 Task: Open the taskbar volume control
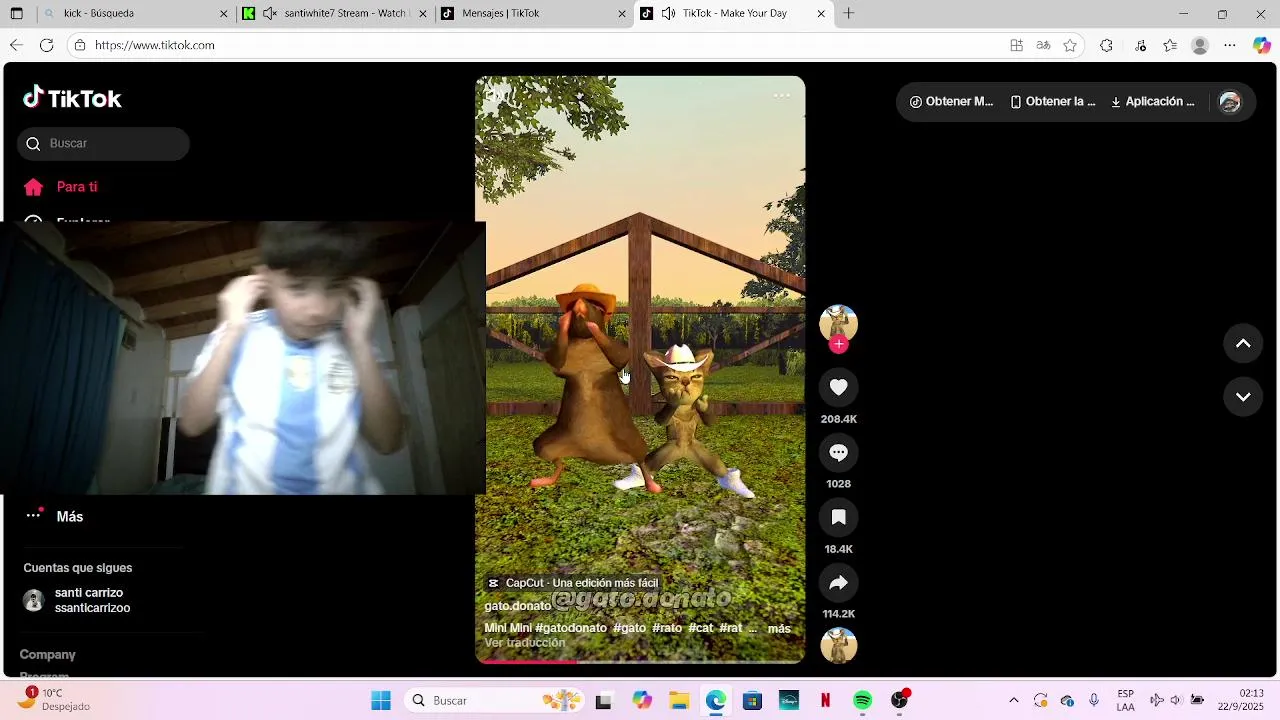tap(1176, 701)
